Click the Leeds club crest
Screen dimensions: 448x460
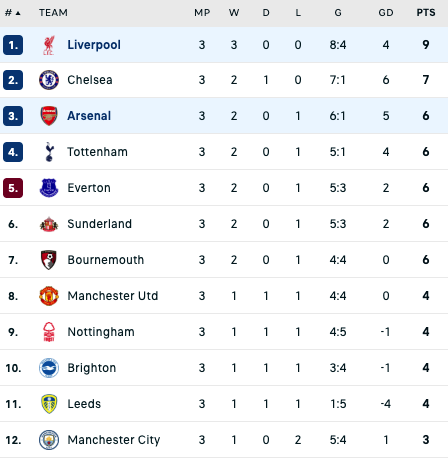point(49,404)
